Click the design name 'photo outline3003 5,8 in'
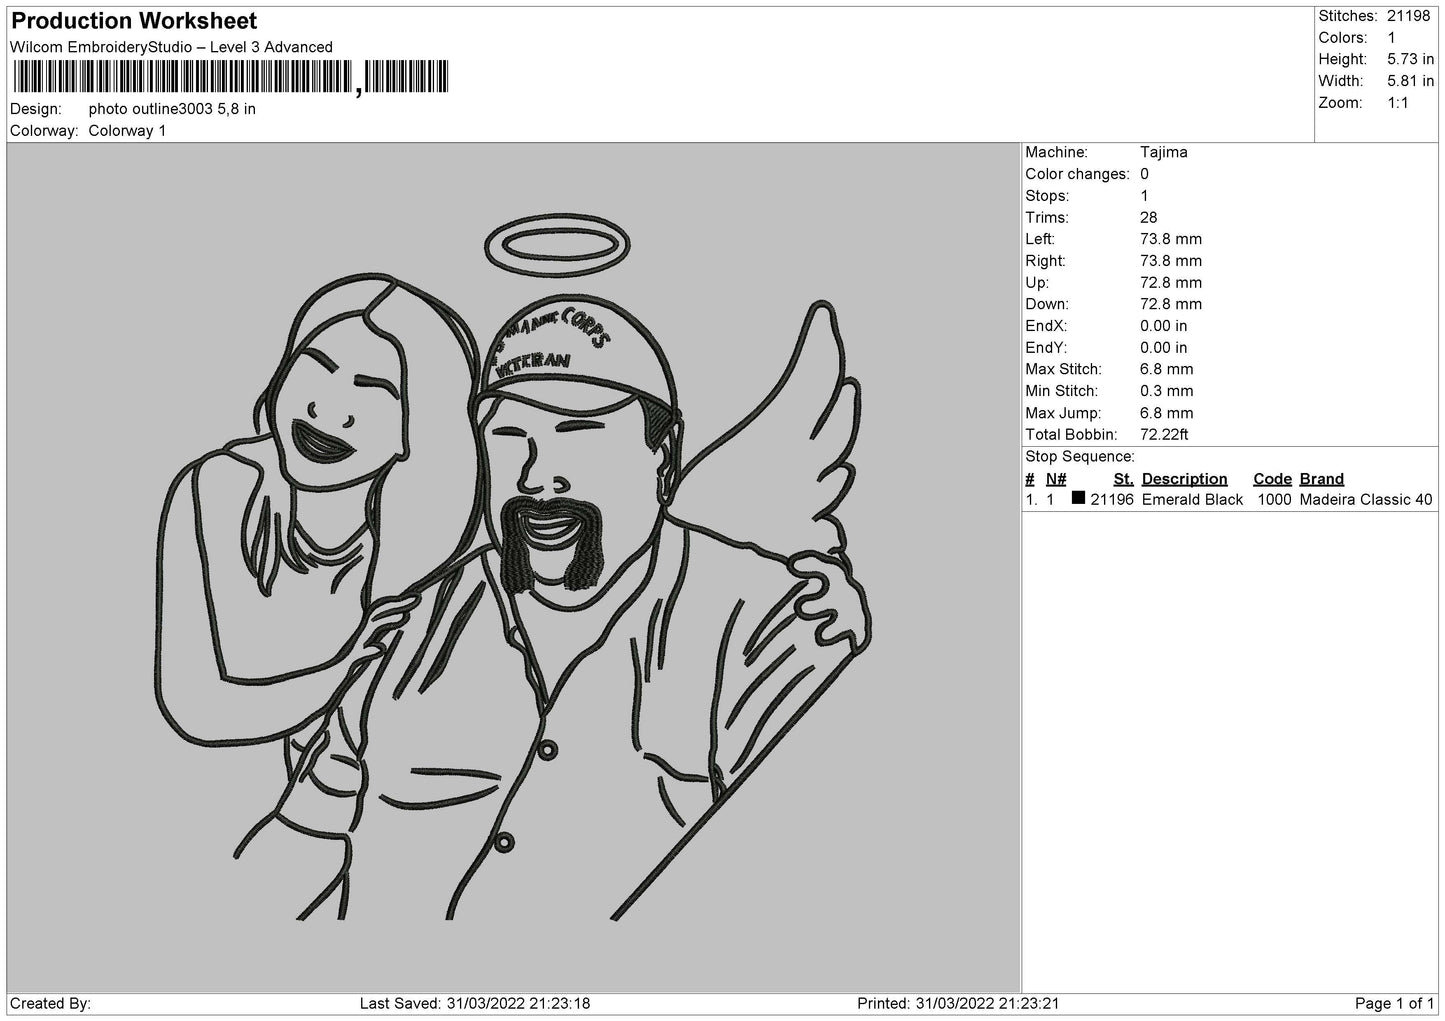This screenshot has width=1445, height=1021. pyautogui.click(x=172, y=109)
